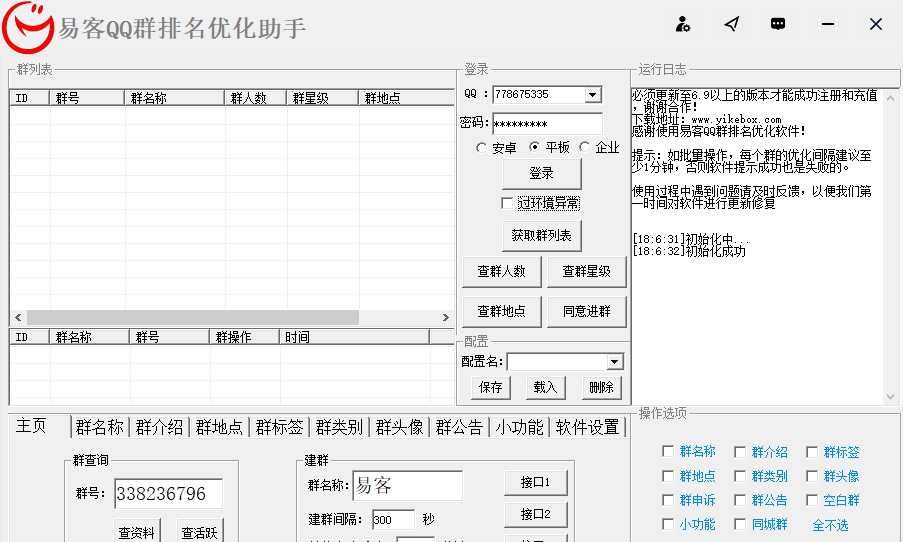This screenshot has height=542, width=903.
Task: Enable the 群头像 operation checkbox
Action: click(812, 476)
